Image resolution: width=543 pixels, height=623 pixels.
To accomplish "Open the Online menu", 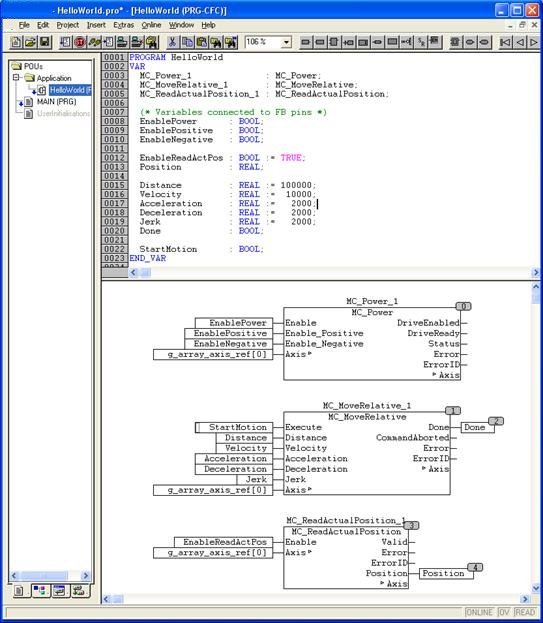I will tap(151, 25).
